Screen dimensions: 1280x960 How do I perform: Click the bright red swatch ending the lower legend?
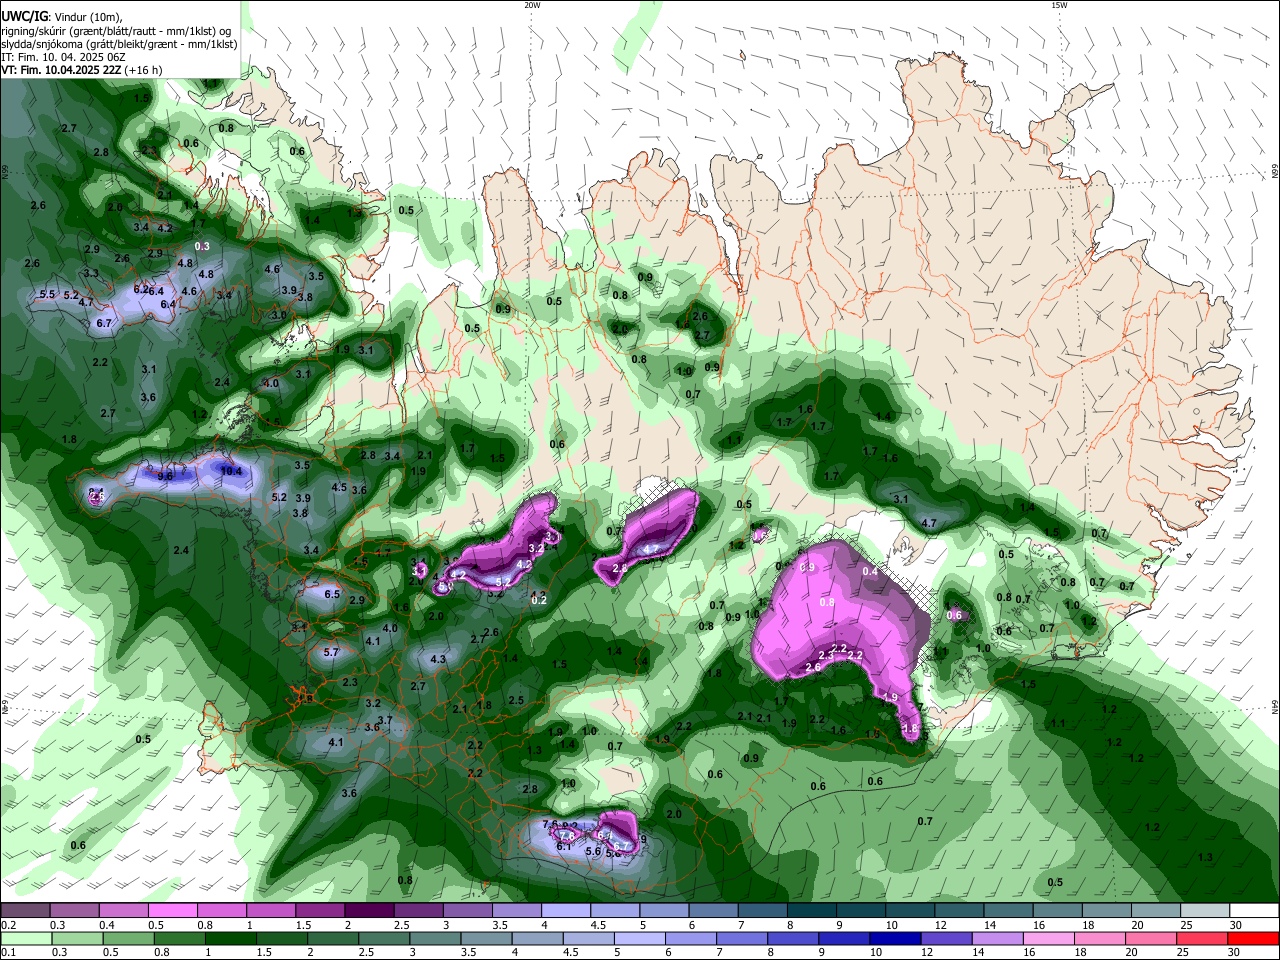[1251, 939]
